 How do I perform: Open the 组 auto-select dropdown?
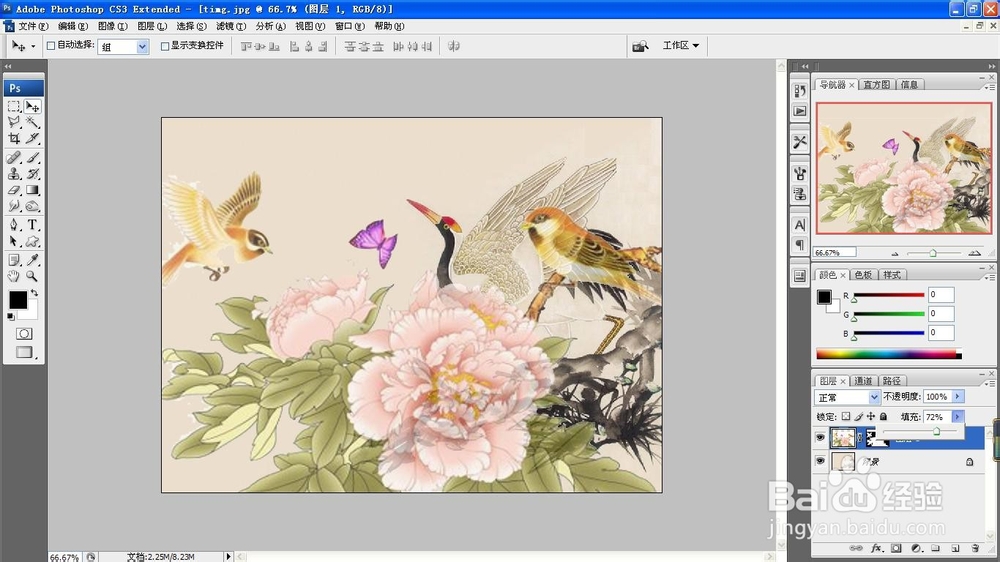pyautogui.click(x=142, y=47)
